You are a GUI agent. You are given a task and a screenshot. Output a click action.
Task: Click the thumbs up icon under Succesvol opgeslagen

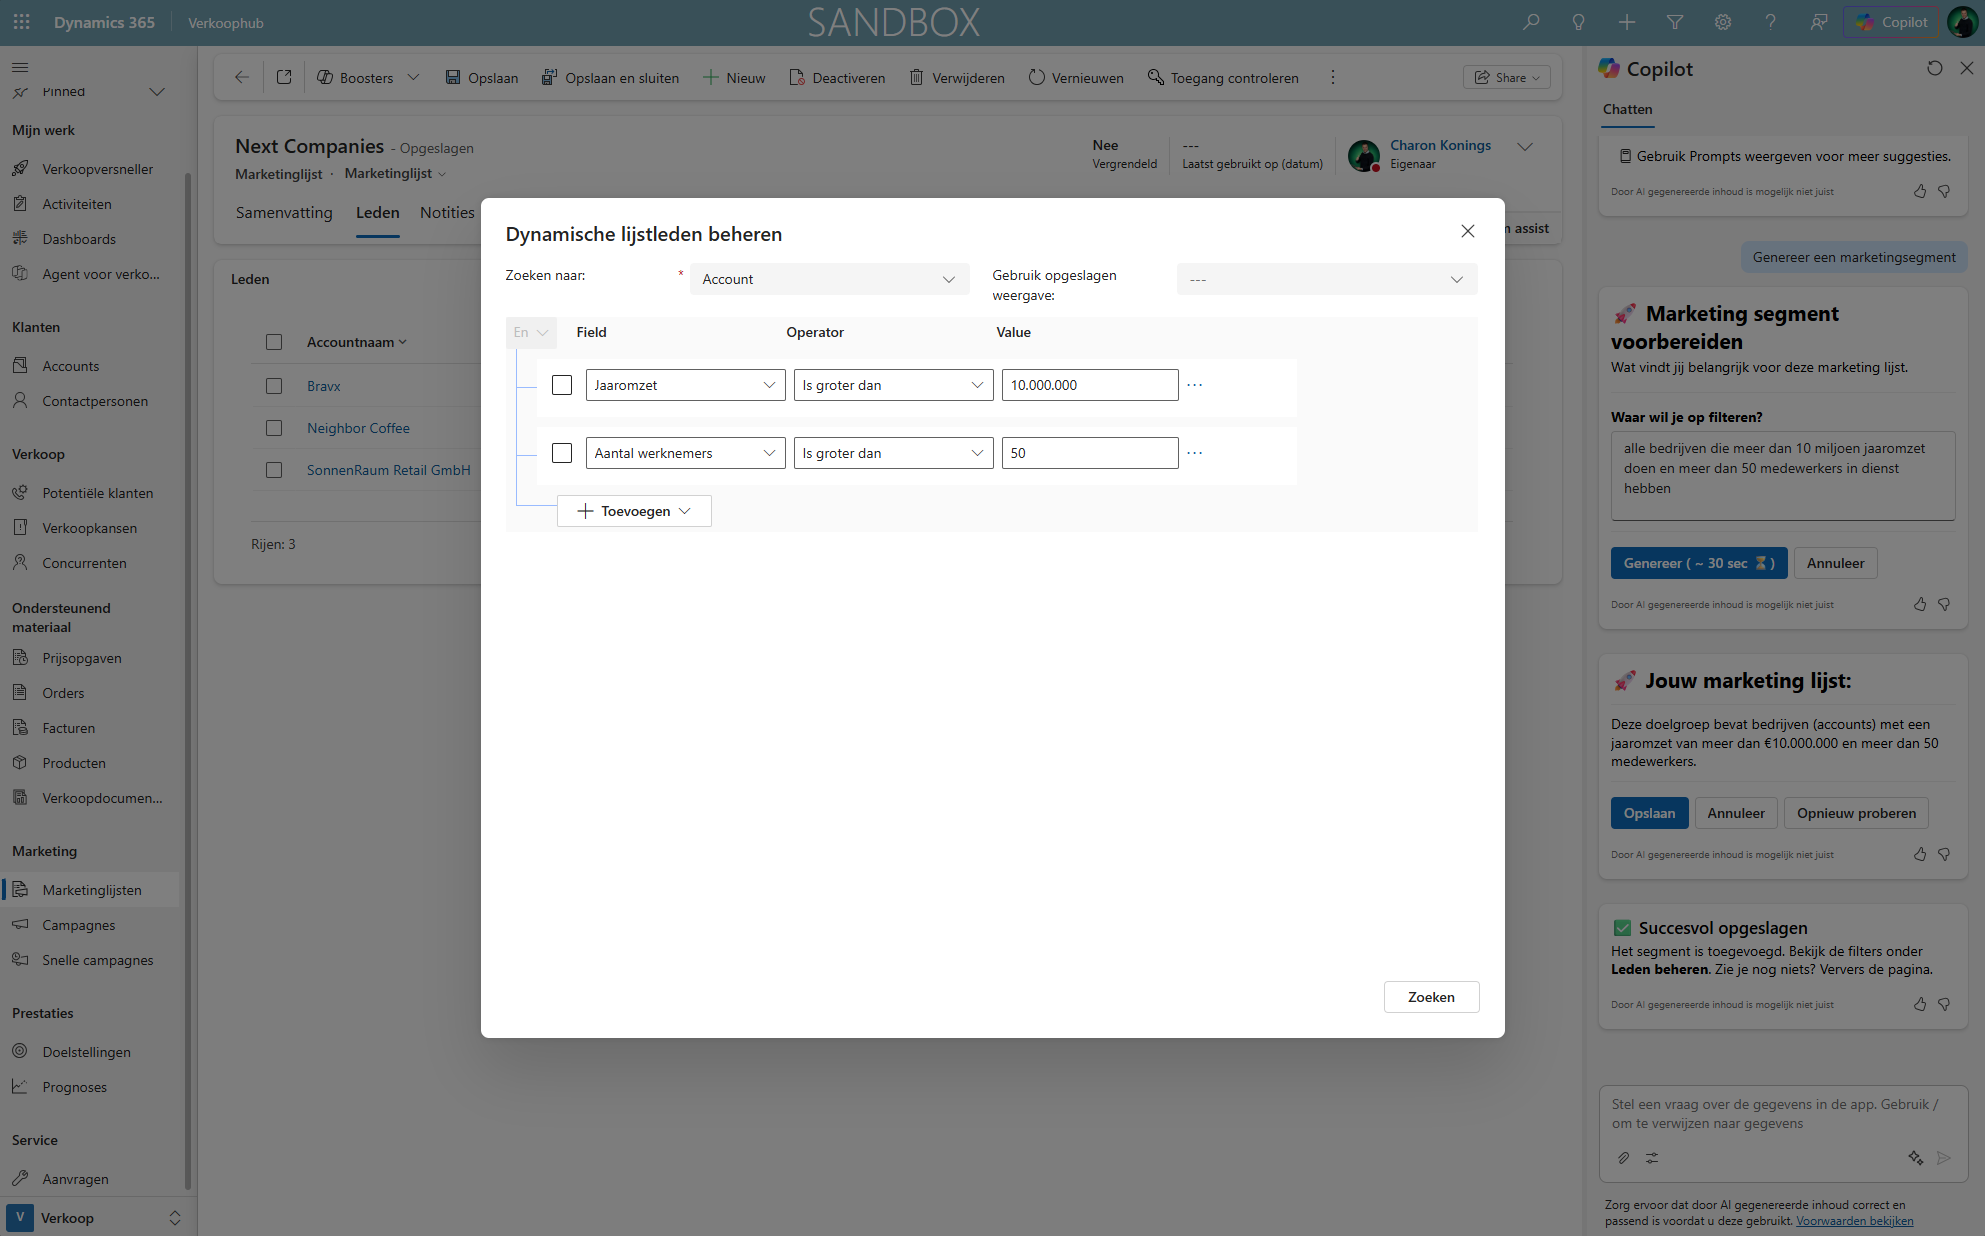tap(1919, 1004)
